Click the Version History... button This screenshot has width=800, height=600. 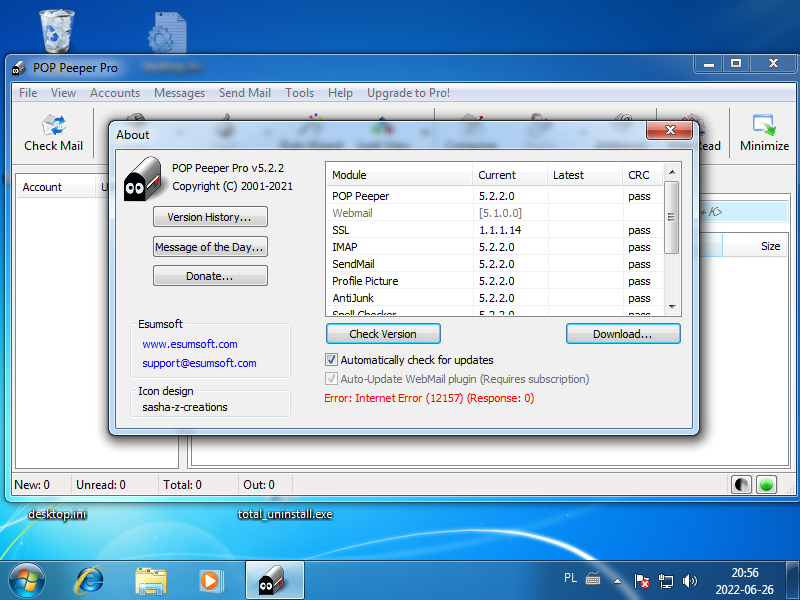click(210, 217)
